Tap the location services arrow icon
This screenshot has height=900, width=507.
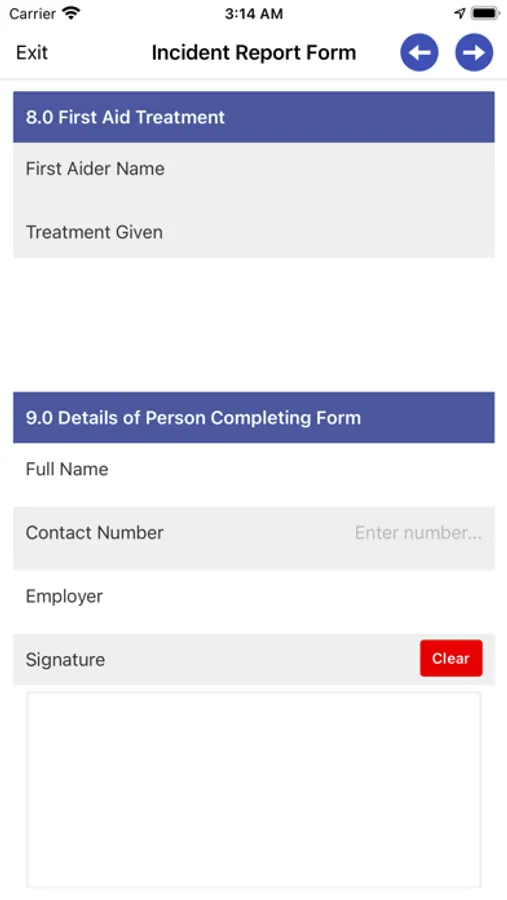pyautogui.click(x=459, y=13)
